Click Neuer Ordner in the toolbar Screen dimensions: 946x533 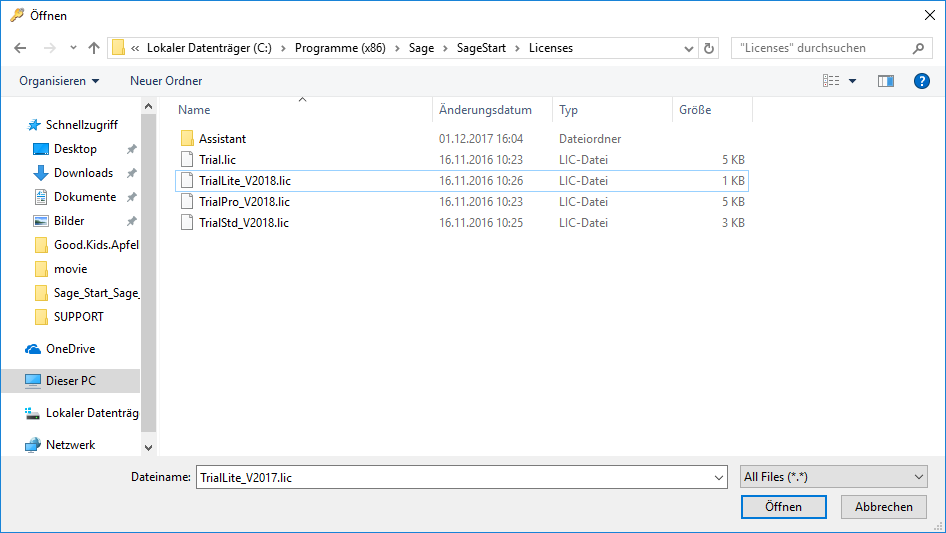point(166,81)
